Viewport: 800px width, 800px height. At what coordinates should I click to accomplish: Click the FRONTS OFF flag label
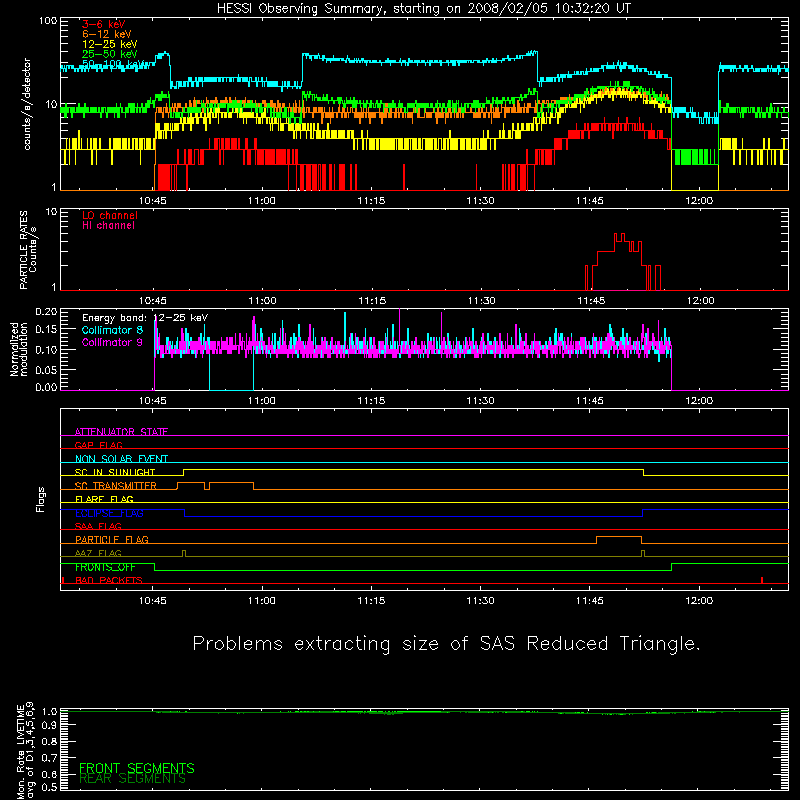tap(105, 567)
